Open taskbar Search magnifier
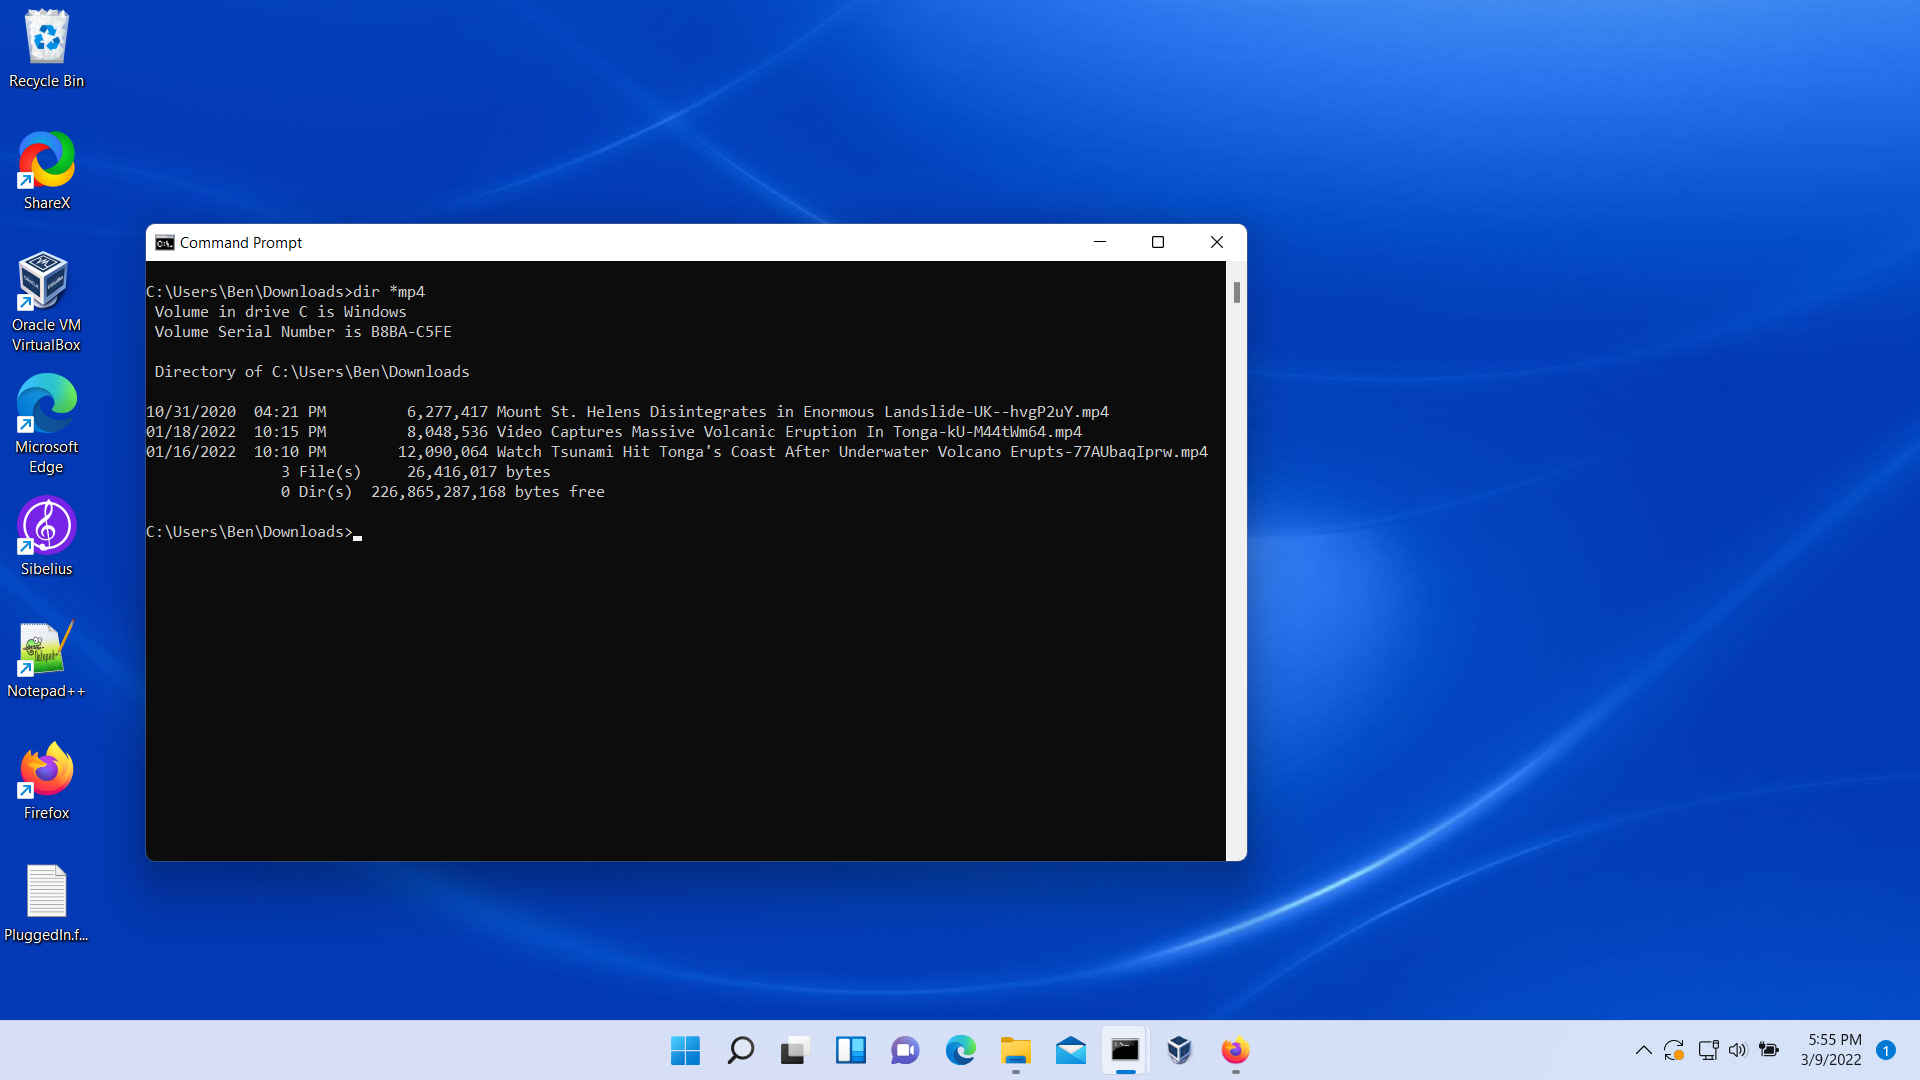The width and height of the screenshot is (1920, 1080). coord(740,1050)
